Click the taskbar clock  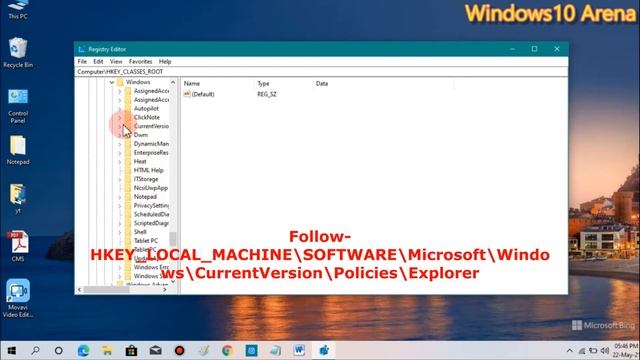[x=626, y=351]
